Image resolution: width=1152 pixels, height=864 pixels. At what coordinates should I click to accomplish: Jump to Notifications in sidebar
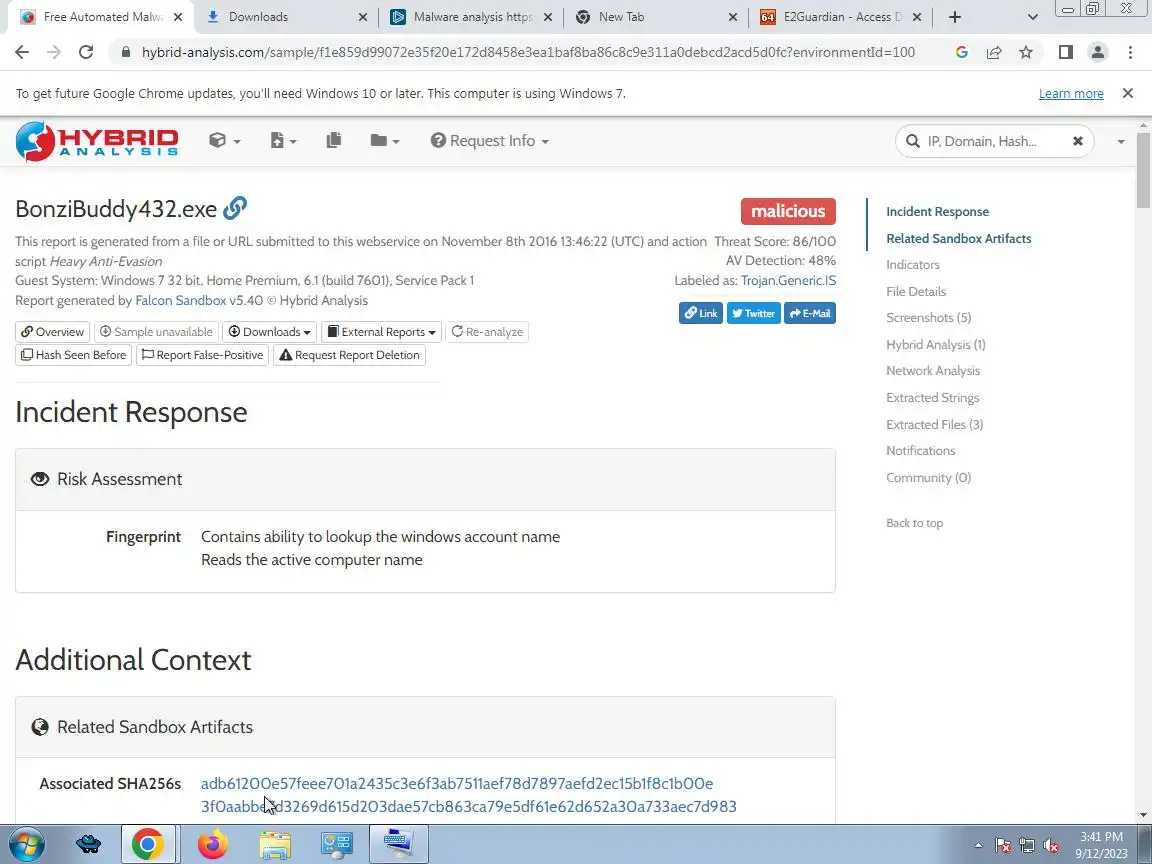[921, 450]
